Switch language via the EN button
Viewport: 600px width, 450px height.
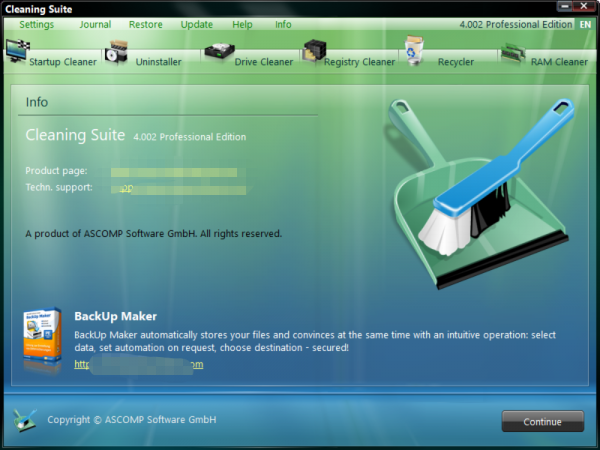pos(585,24)
